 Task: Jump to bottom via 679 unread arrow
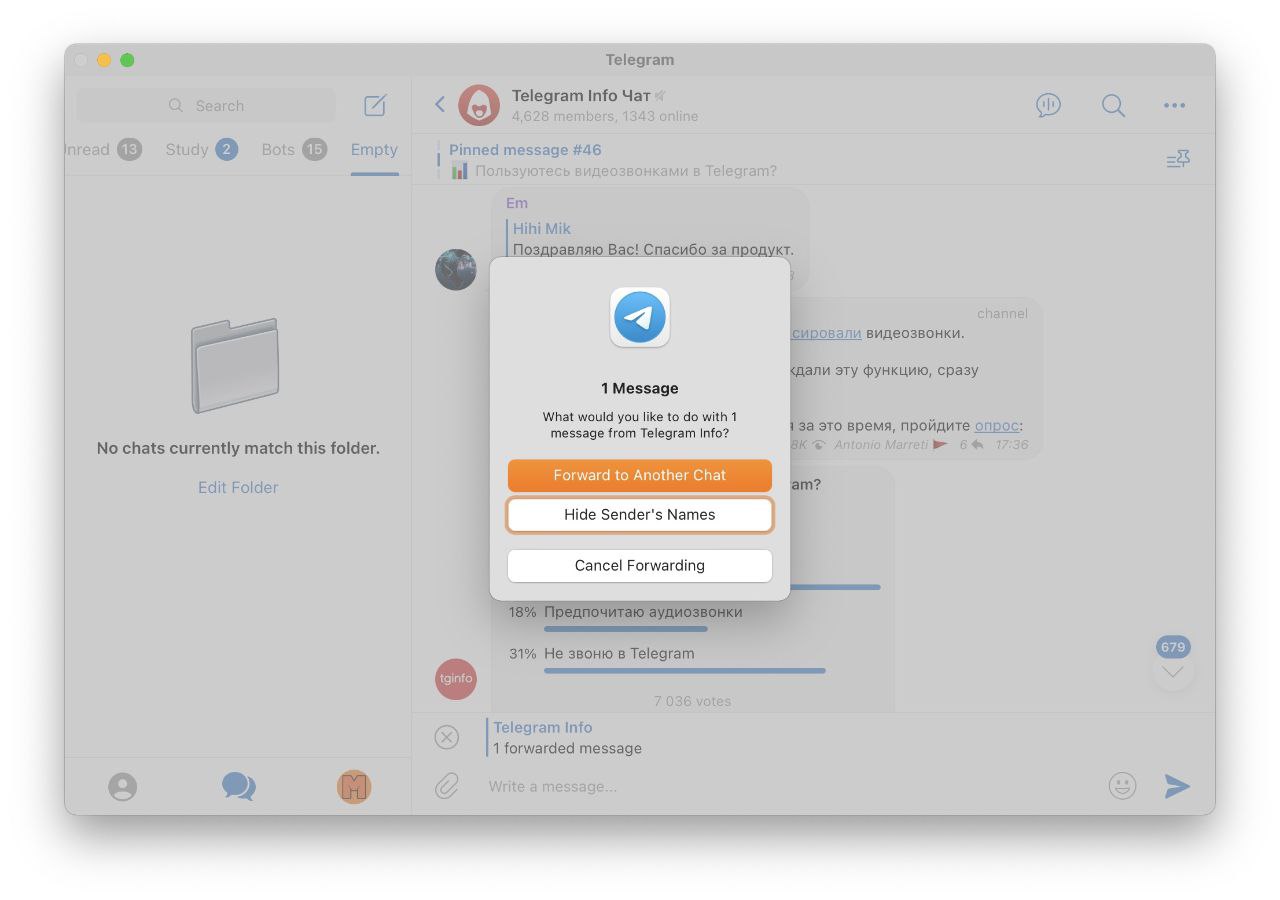pos(1173,671)
